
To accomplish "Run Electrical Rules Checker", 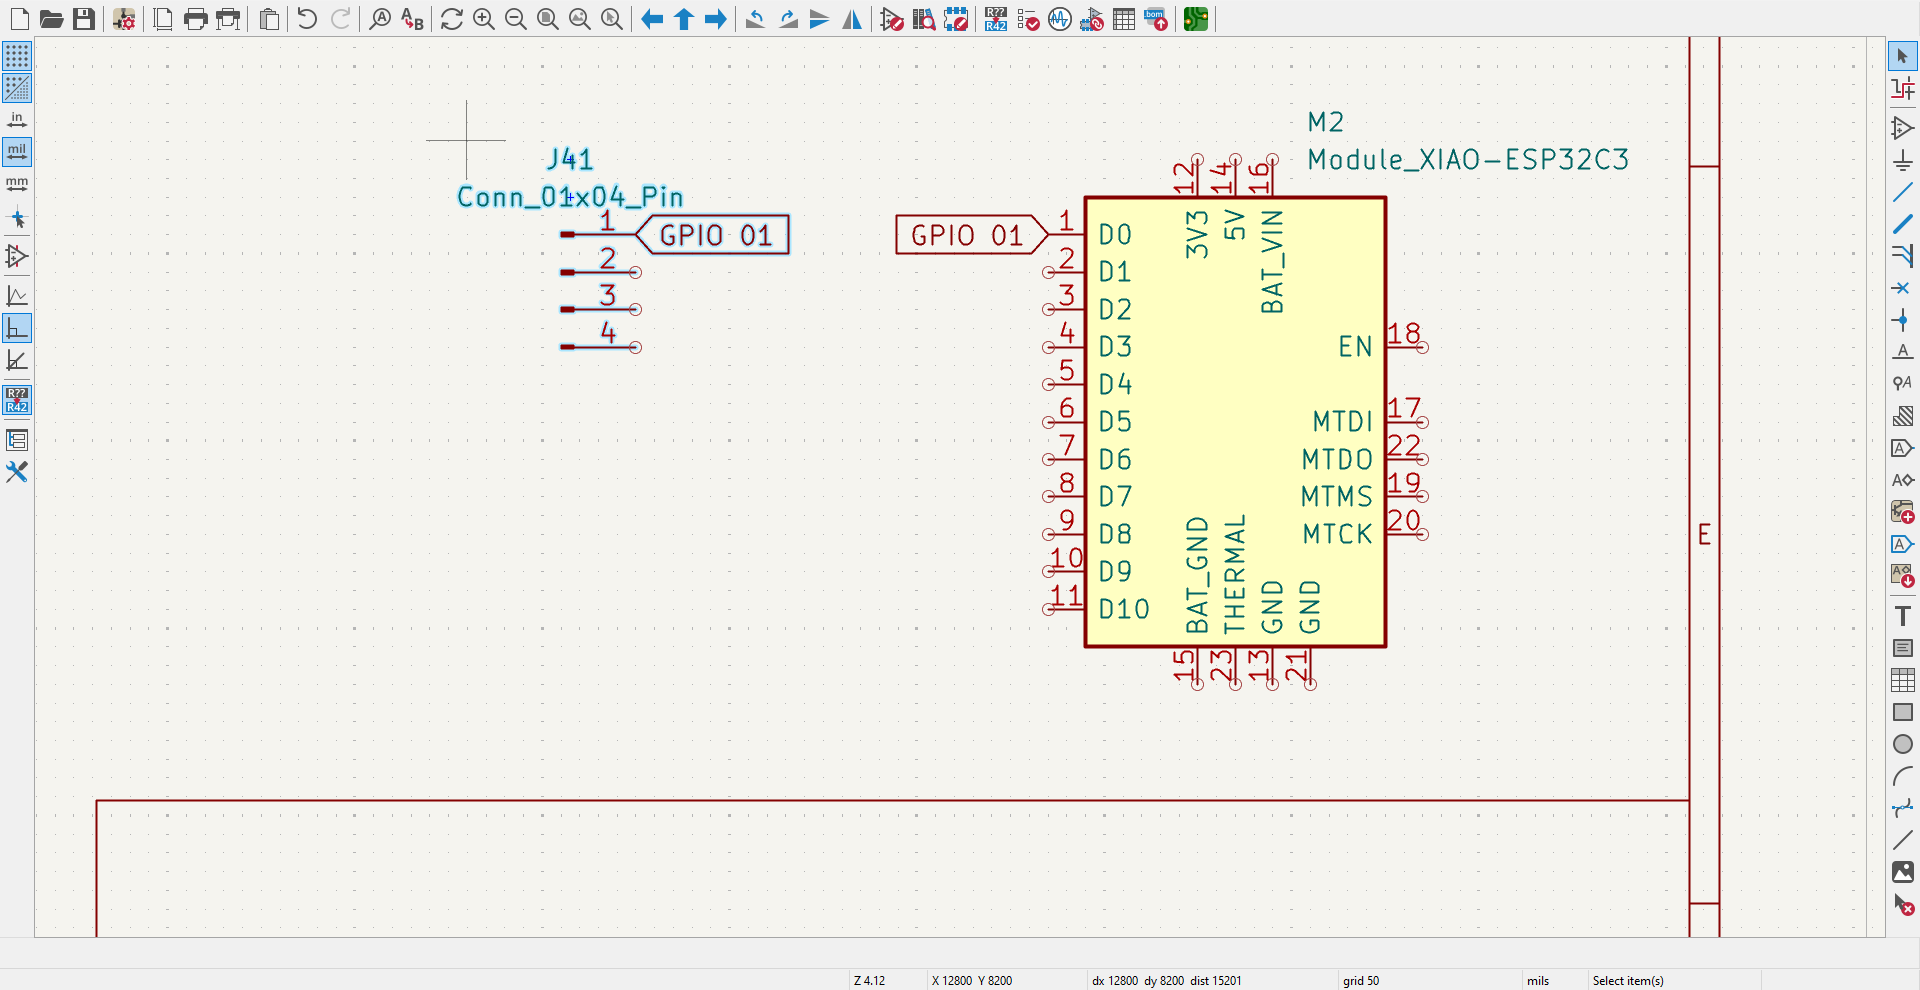I will [x=1028, y=19].
